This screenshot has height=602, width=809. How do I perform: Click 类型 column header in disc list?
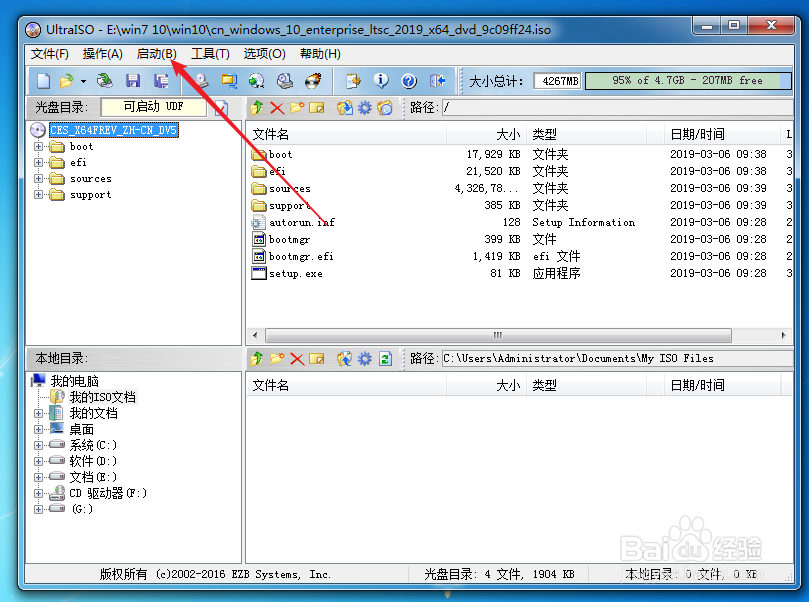click(586, 135)
